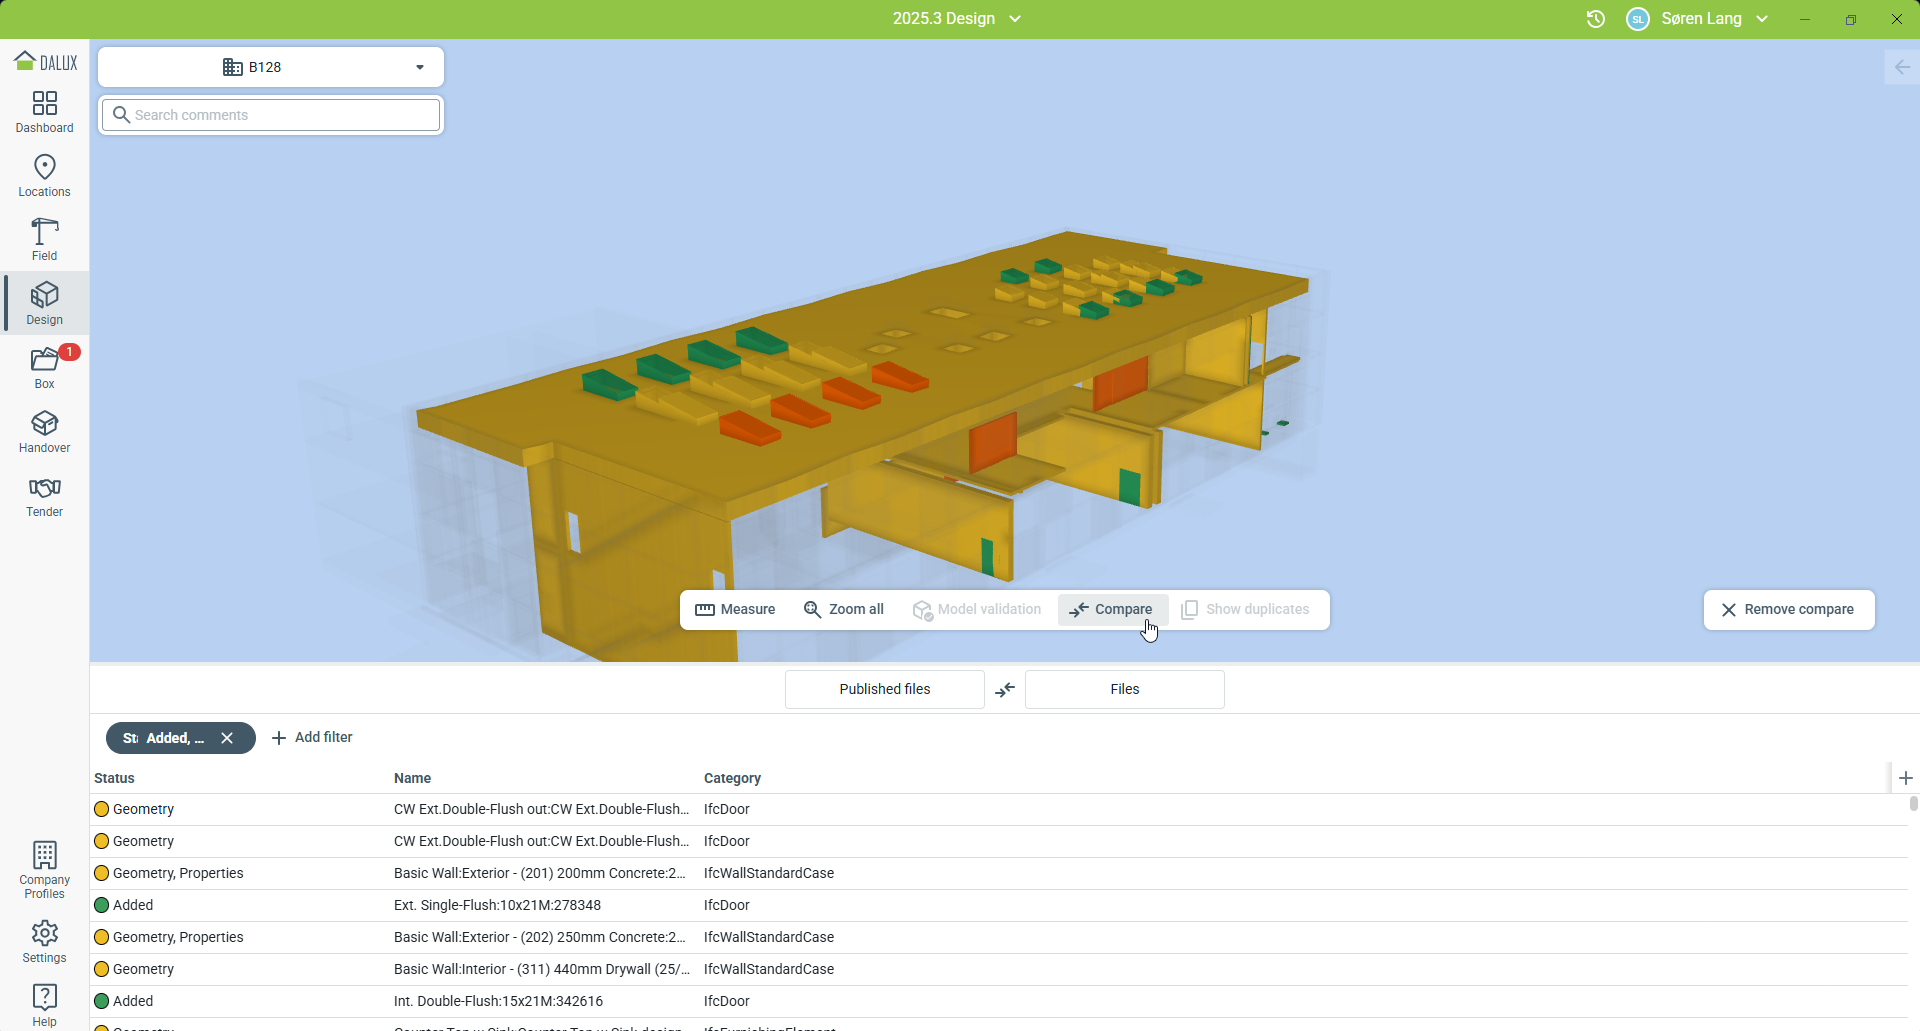Remove the Added status filter chip

click(x=227, y=738)
